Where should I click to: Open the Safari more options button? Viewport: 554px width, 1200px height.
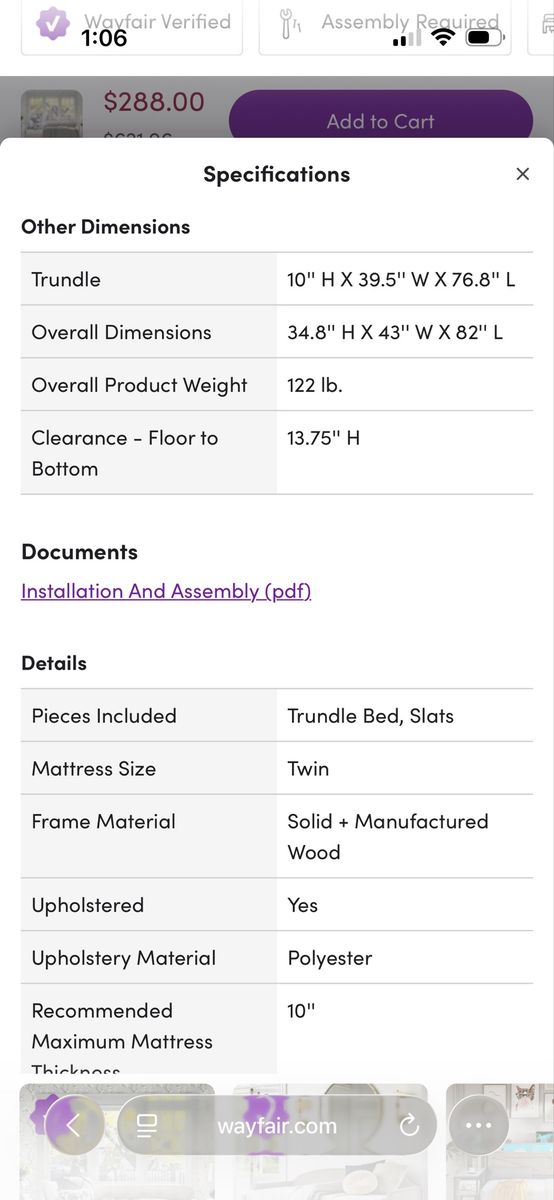tap(479, 1125)
